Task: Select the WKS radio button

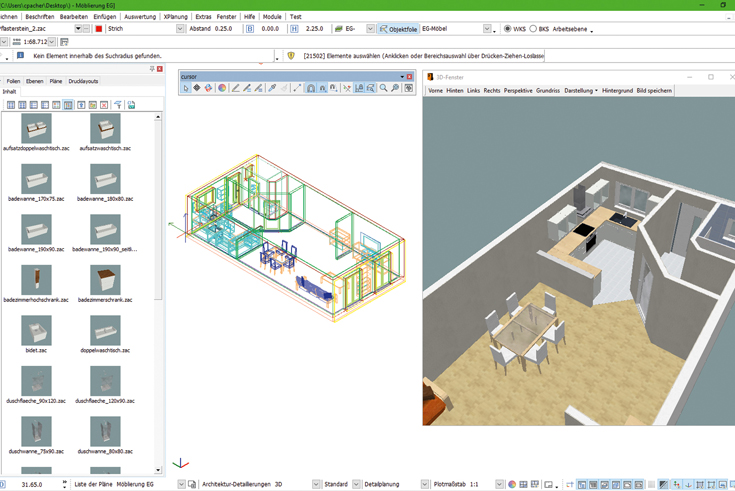Action: [508, 29]
